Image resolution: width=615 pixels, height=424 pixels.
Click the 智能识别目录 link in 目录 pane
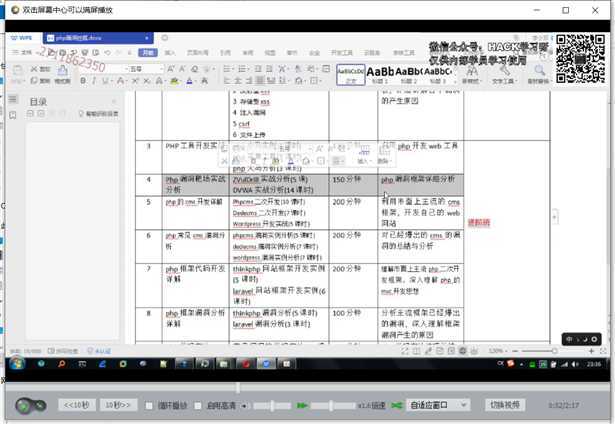tap(98, 114)
